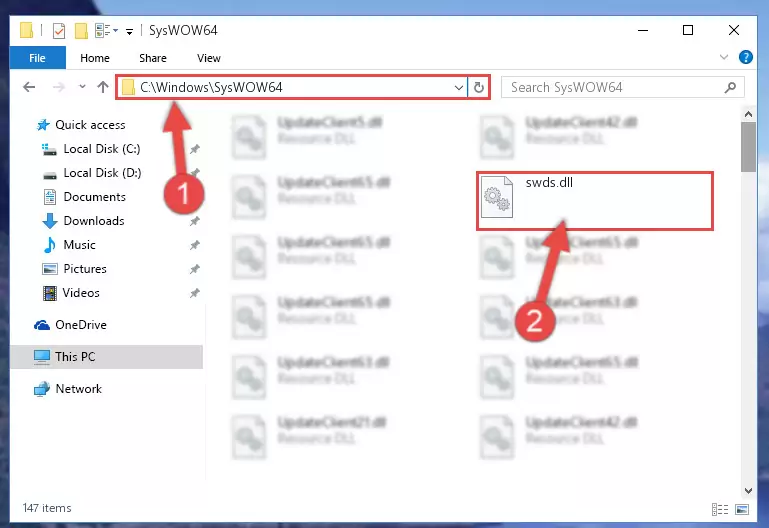The width and height of the screenshot is (769, 528).
Task: Click the vertical scrollbar thumb
Action: click(x=748, y=147)
